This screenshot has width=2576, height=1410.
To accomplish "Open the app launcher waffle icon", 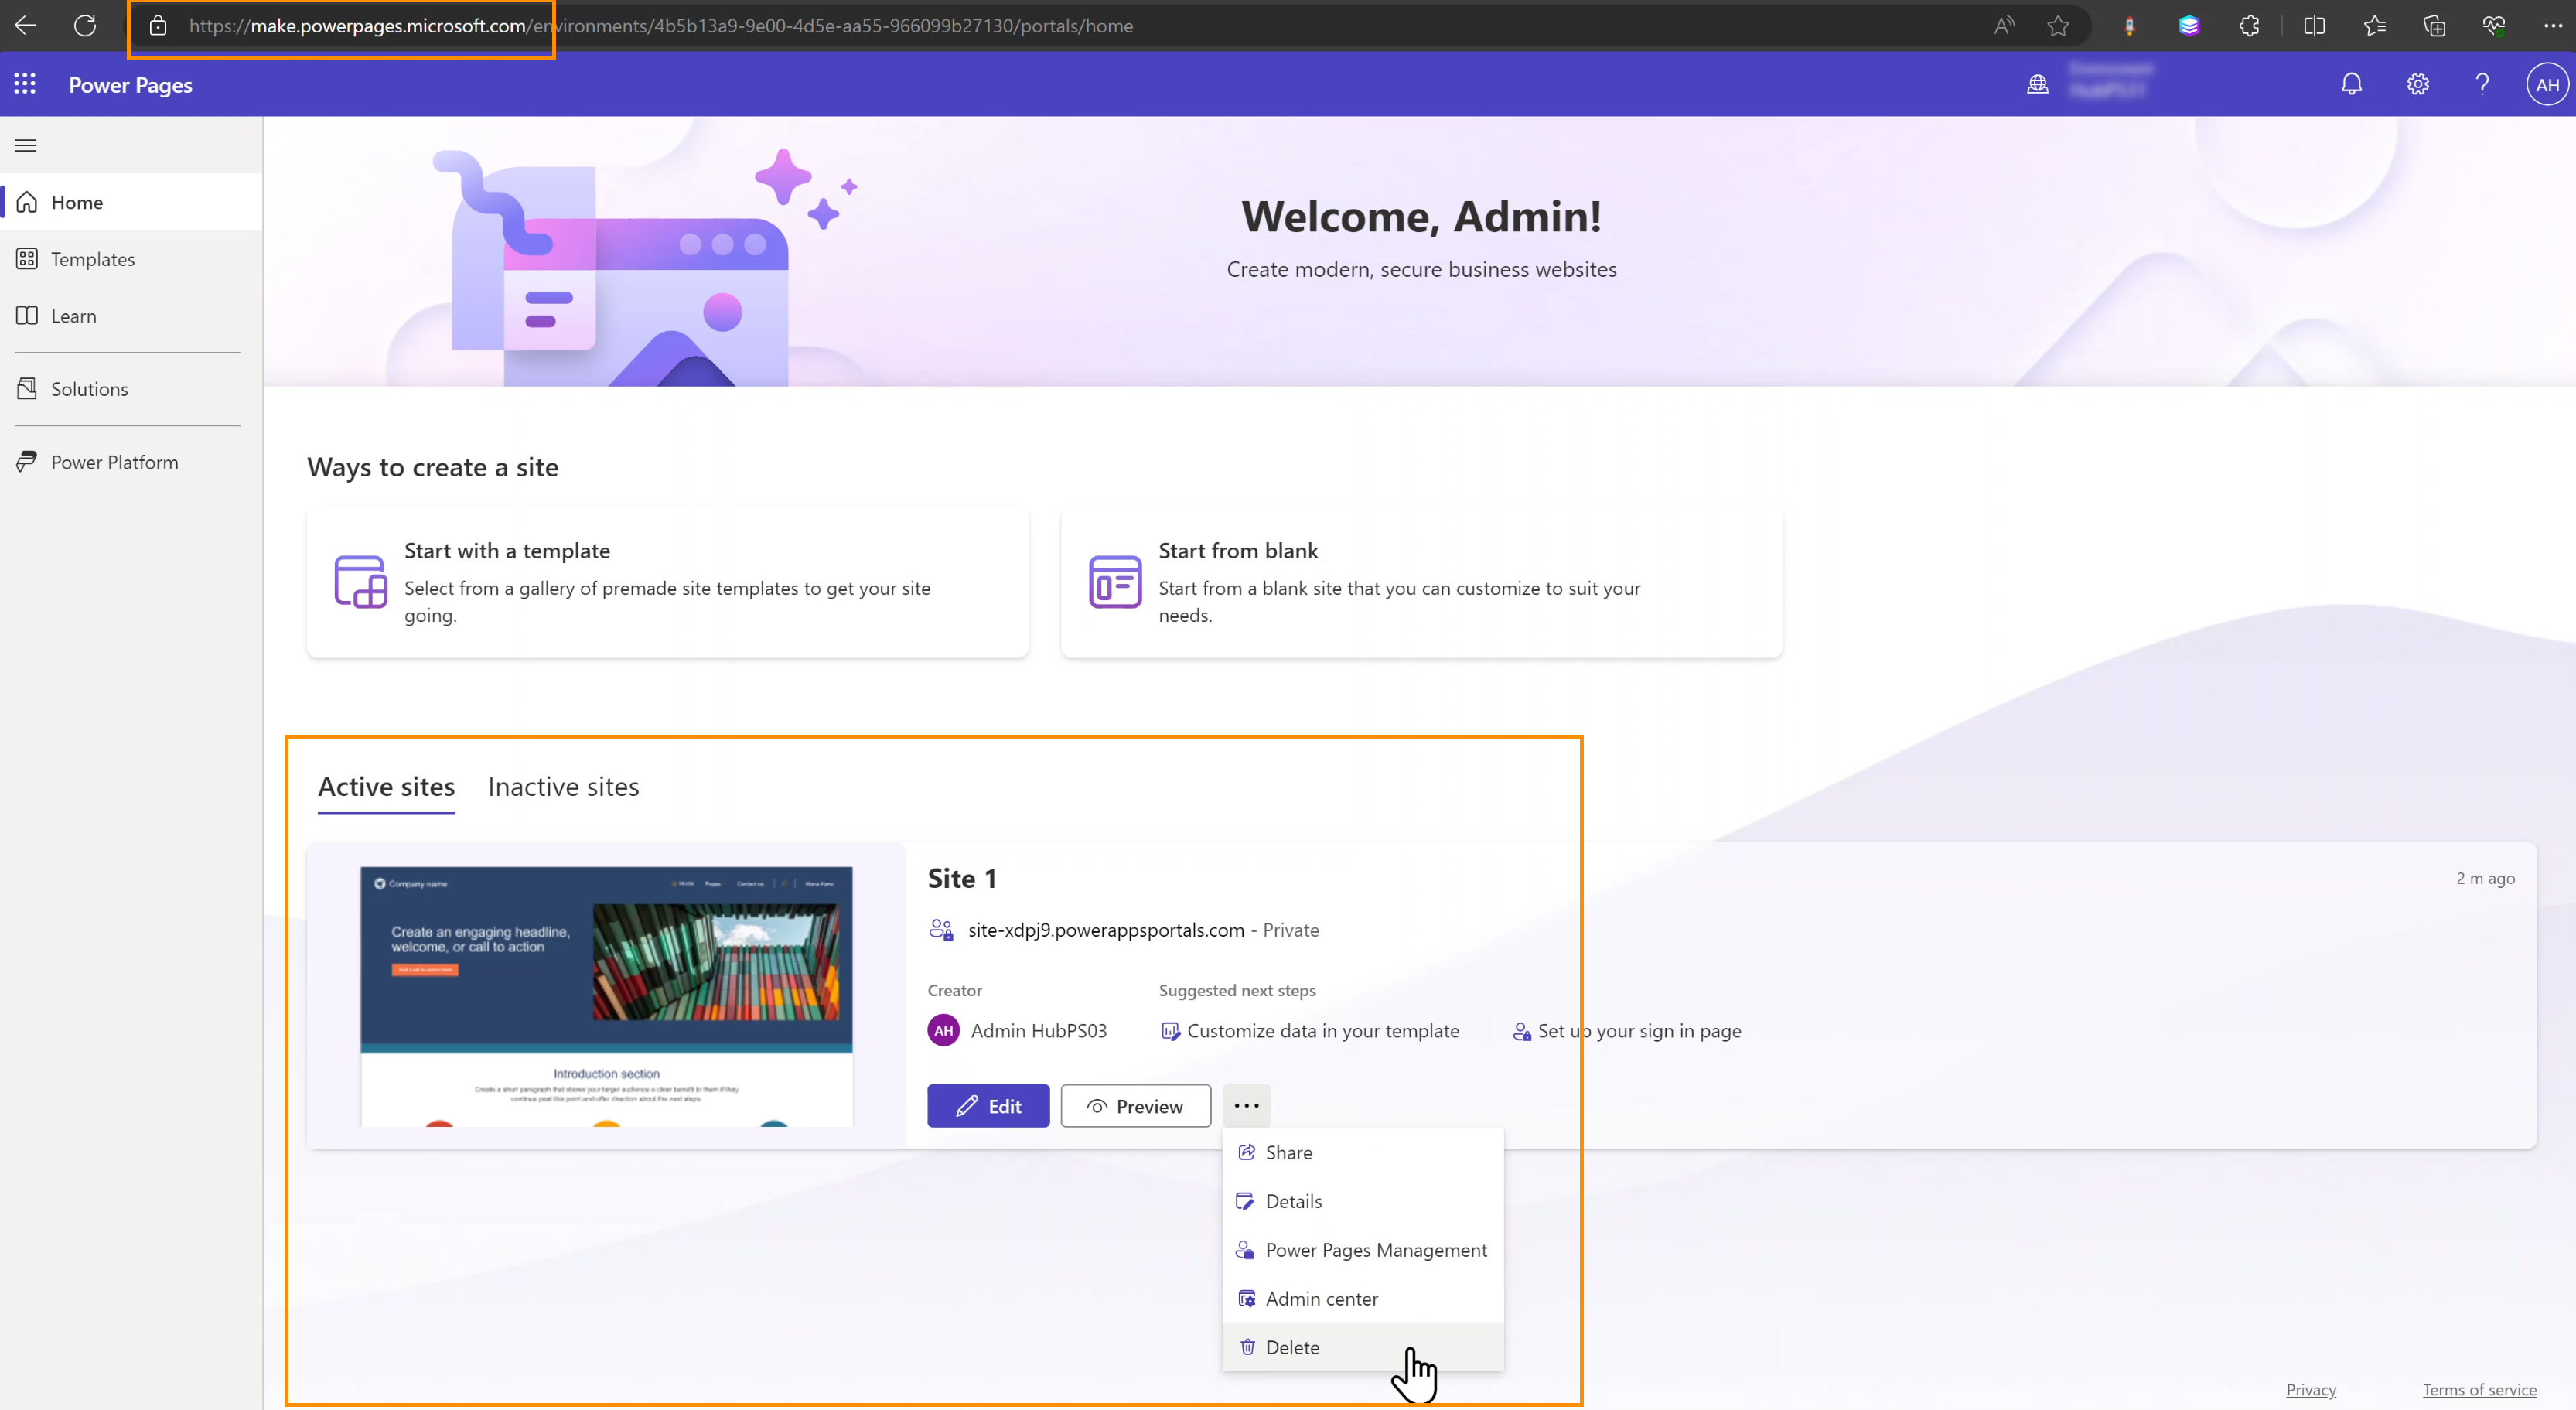I will (25, 84).
